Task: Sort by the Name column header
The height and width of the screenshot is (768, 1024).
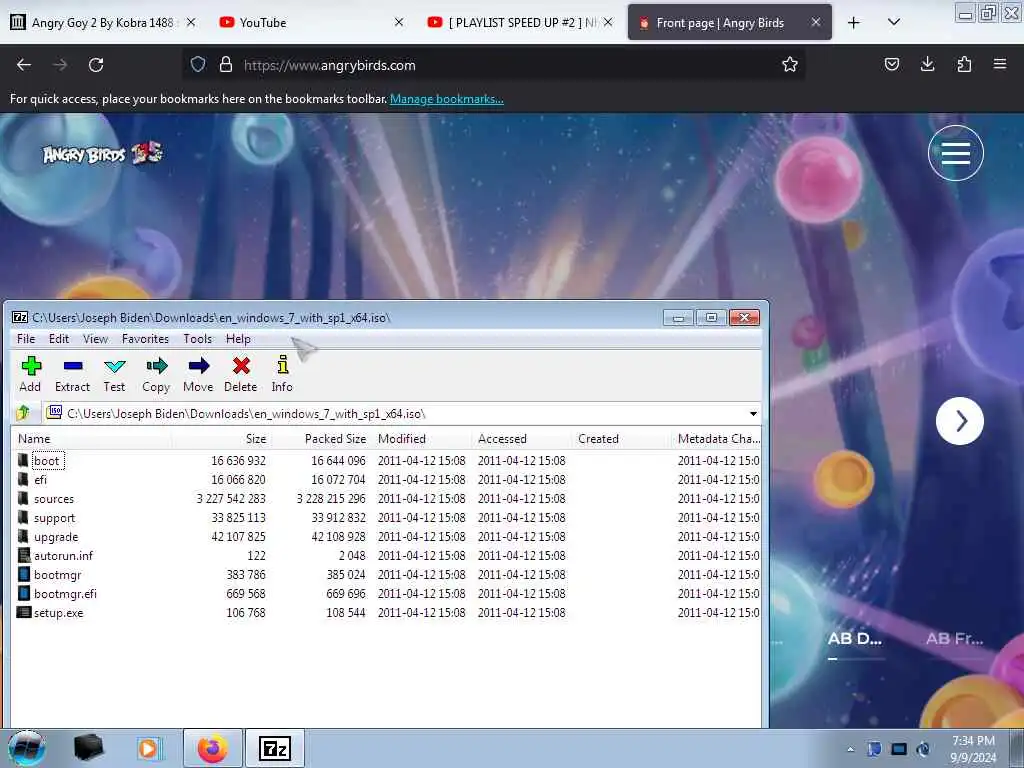Action: tap(91, 439)
